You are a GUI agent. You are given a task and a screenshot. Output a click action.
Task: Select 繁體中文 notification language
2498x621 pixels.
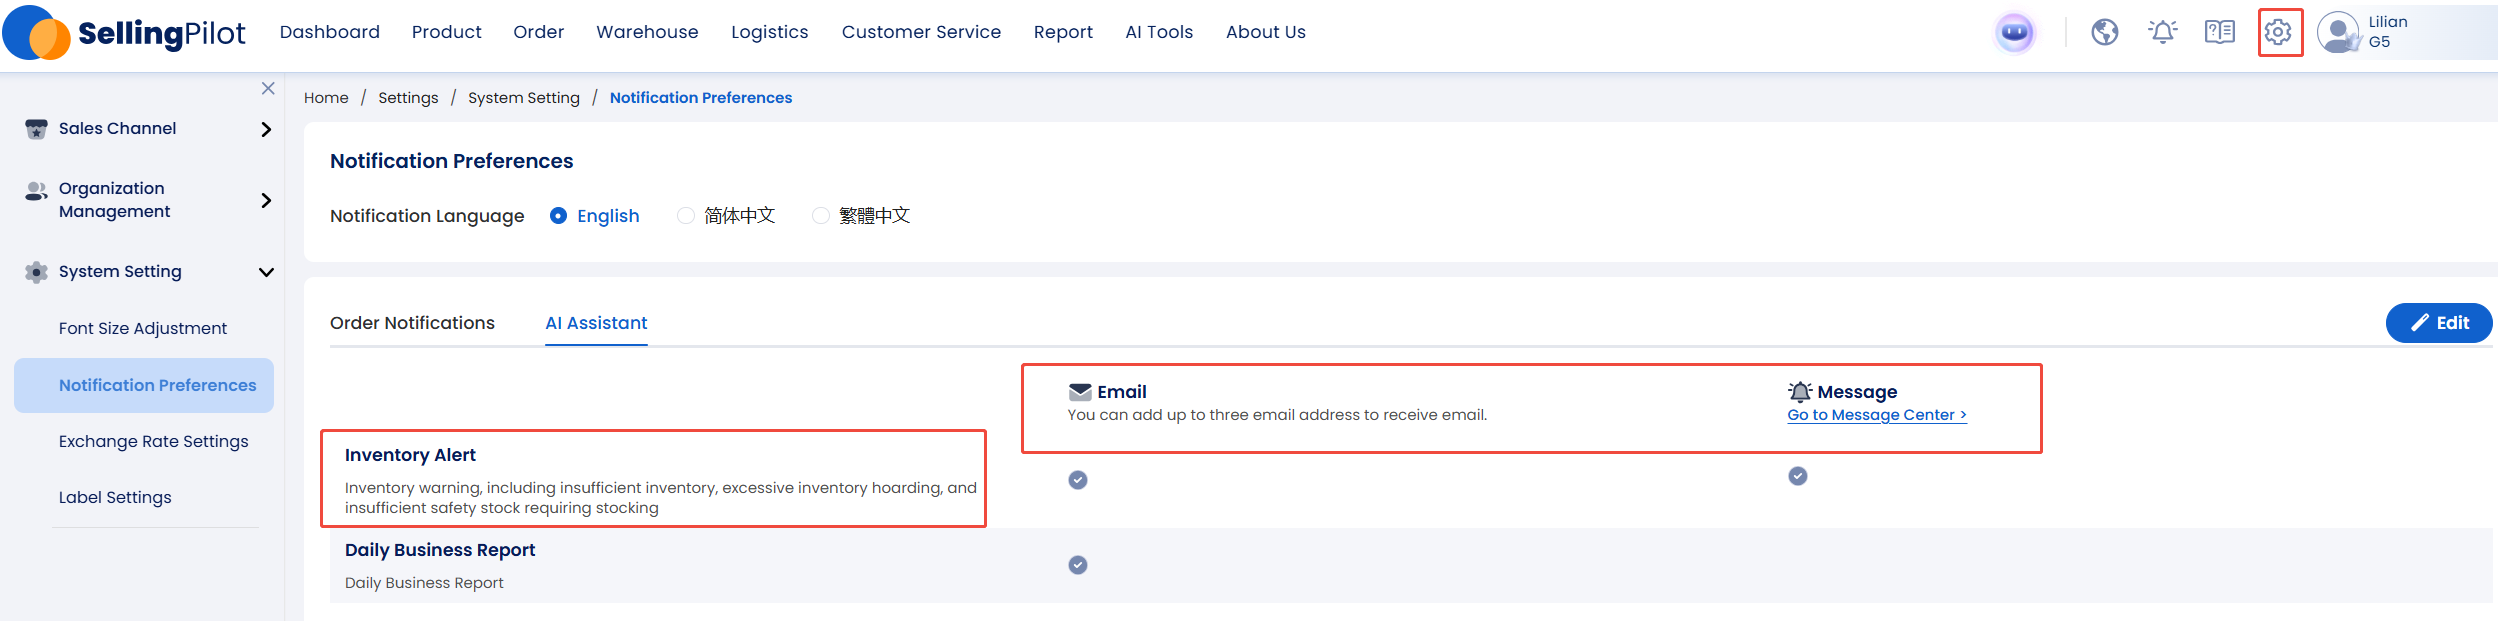tap(821, 216)
